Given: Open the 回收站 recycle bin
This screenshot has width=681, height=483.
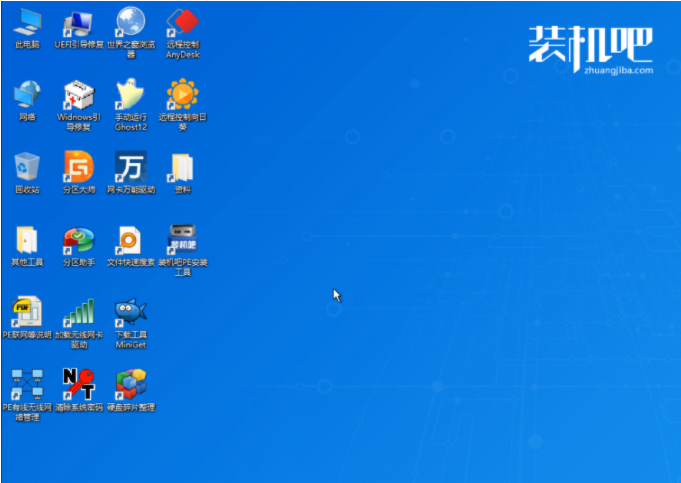Looking at the screenshot, I should (27, 167).
